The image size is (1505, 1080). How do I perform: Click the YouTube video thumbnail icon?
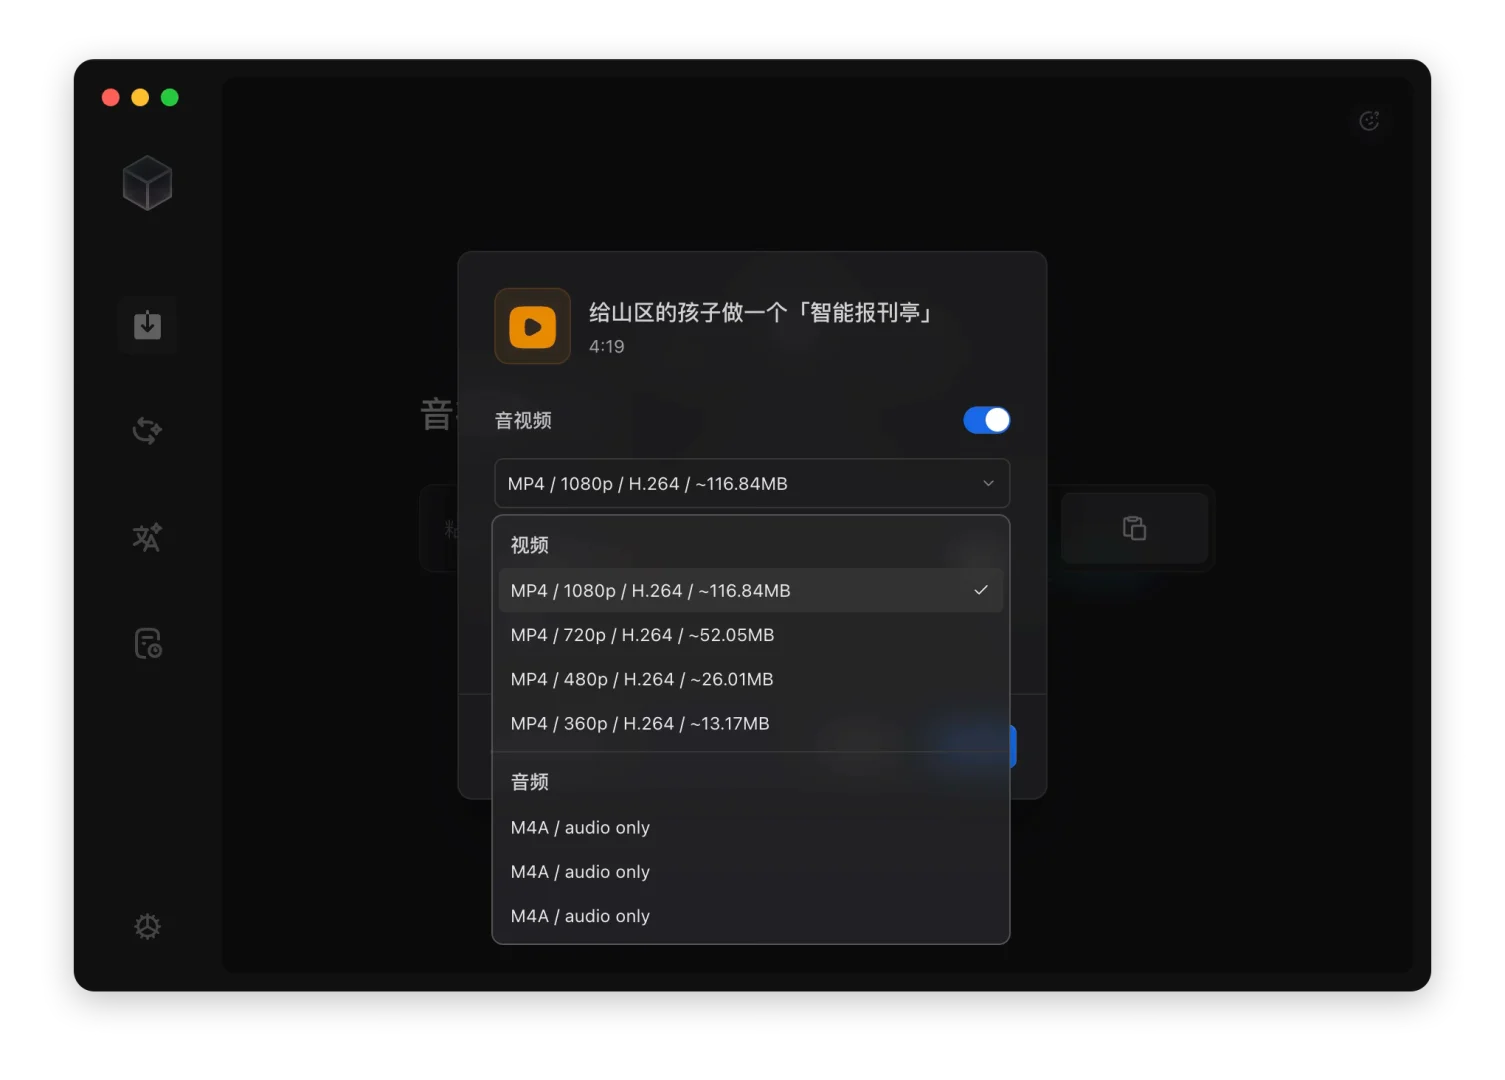pos(531,326)
